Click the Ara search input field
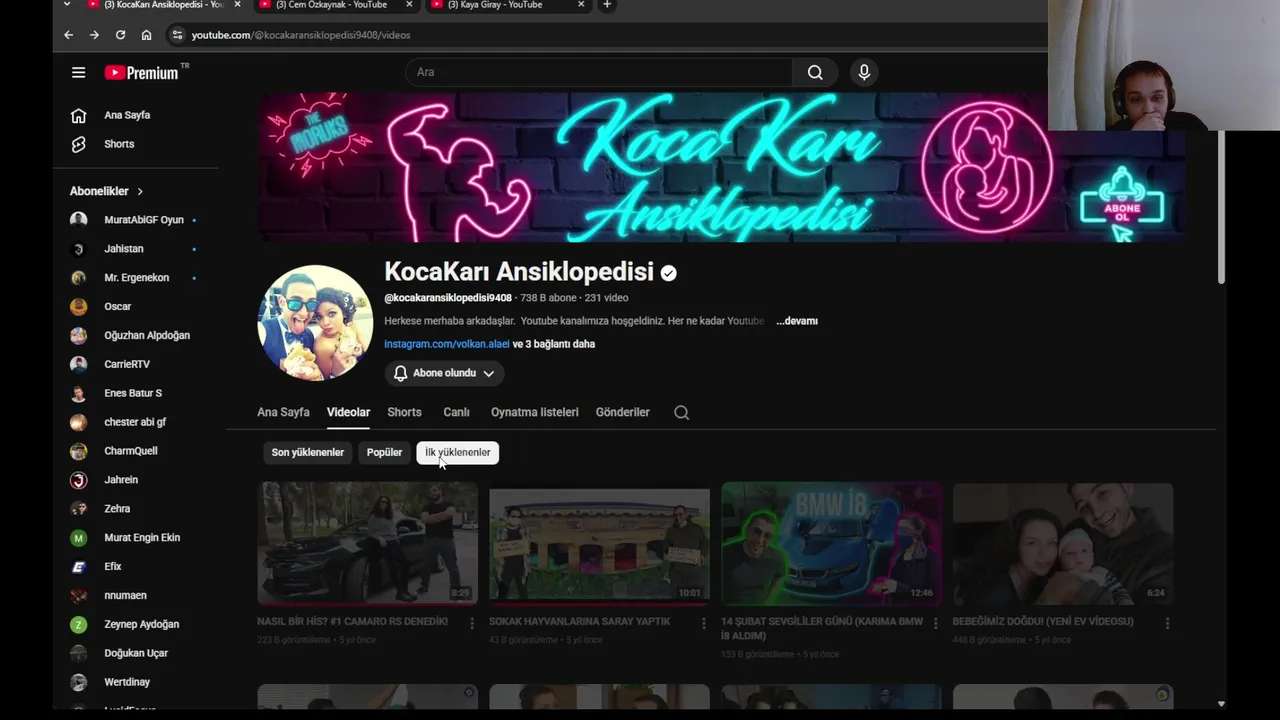This screenshot has height=720, width=1280. tap(599, 72)
